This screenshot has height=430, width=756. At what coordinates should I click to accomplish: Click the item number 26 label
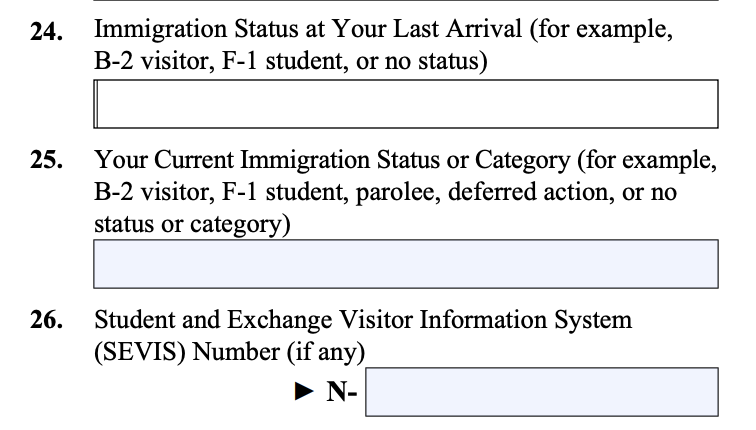coord(46,320)
